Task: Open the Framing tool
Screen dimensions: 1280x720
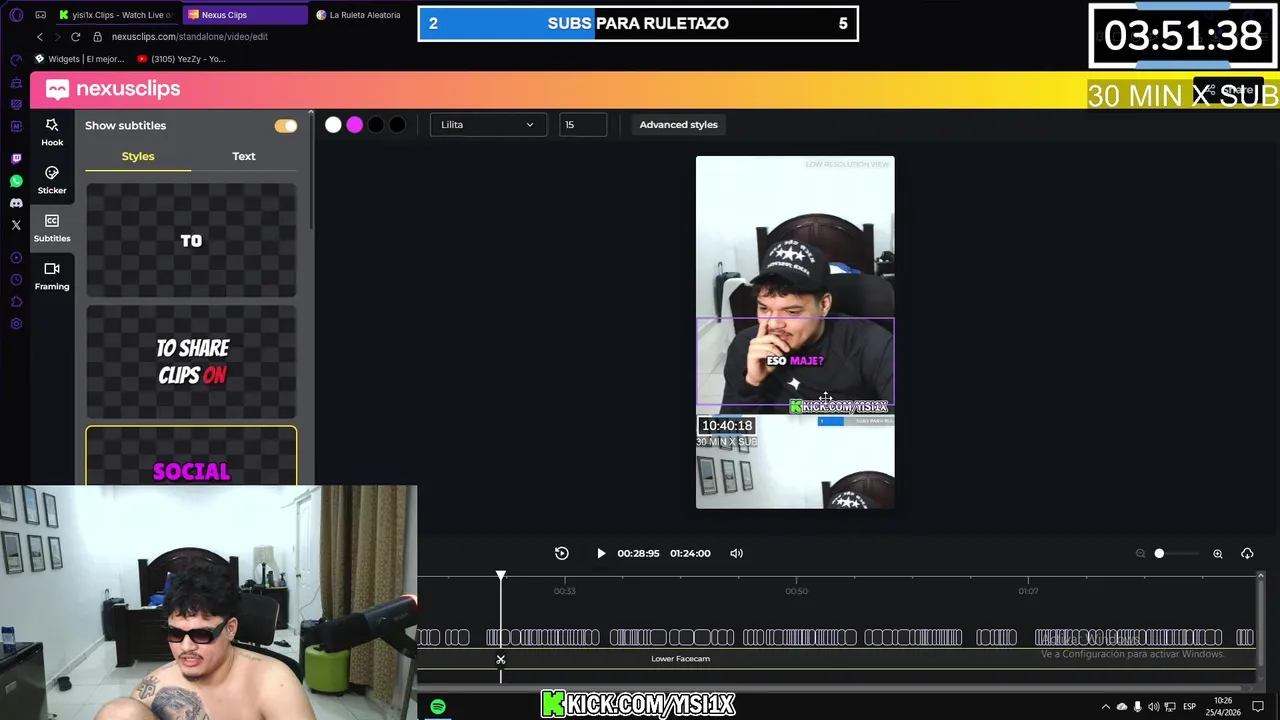Action: (x=52, y=276)
